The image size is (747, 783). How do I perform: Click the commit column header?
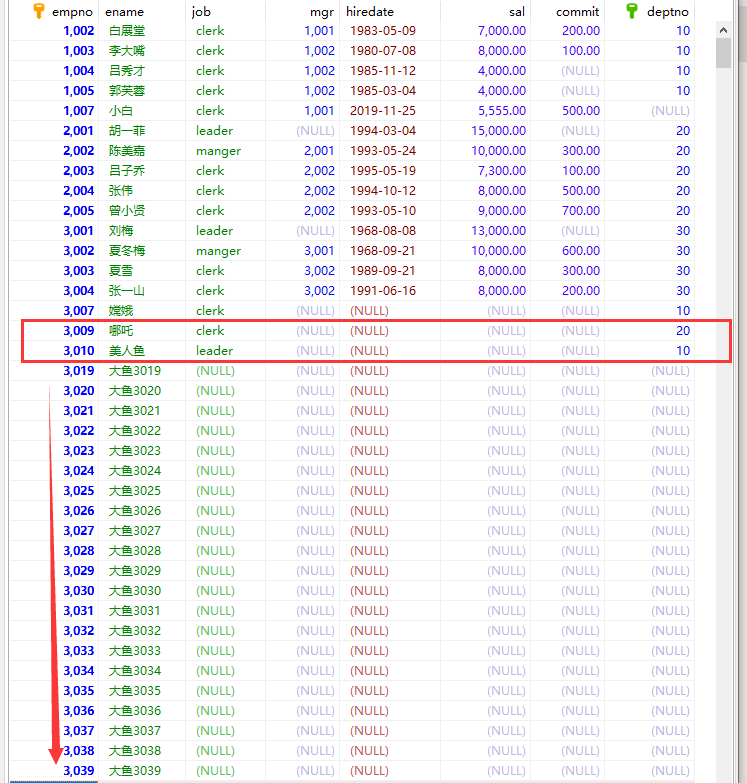click(x=567, y=11)
